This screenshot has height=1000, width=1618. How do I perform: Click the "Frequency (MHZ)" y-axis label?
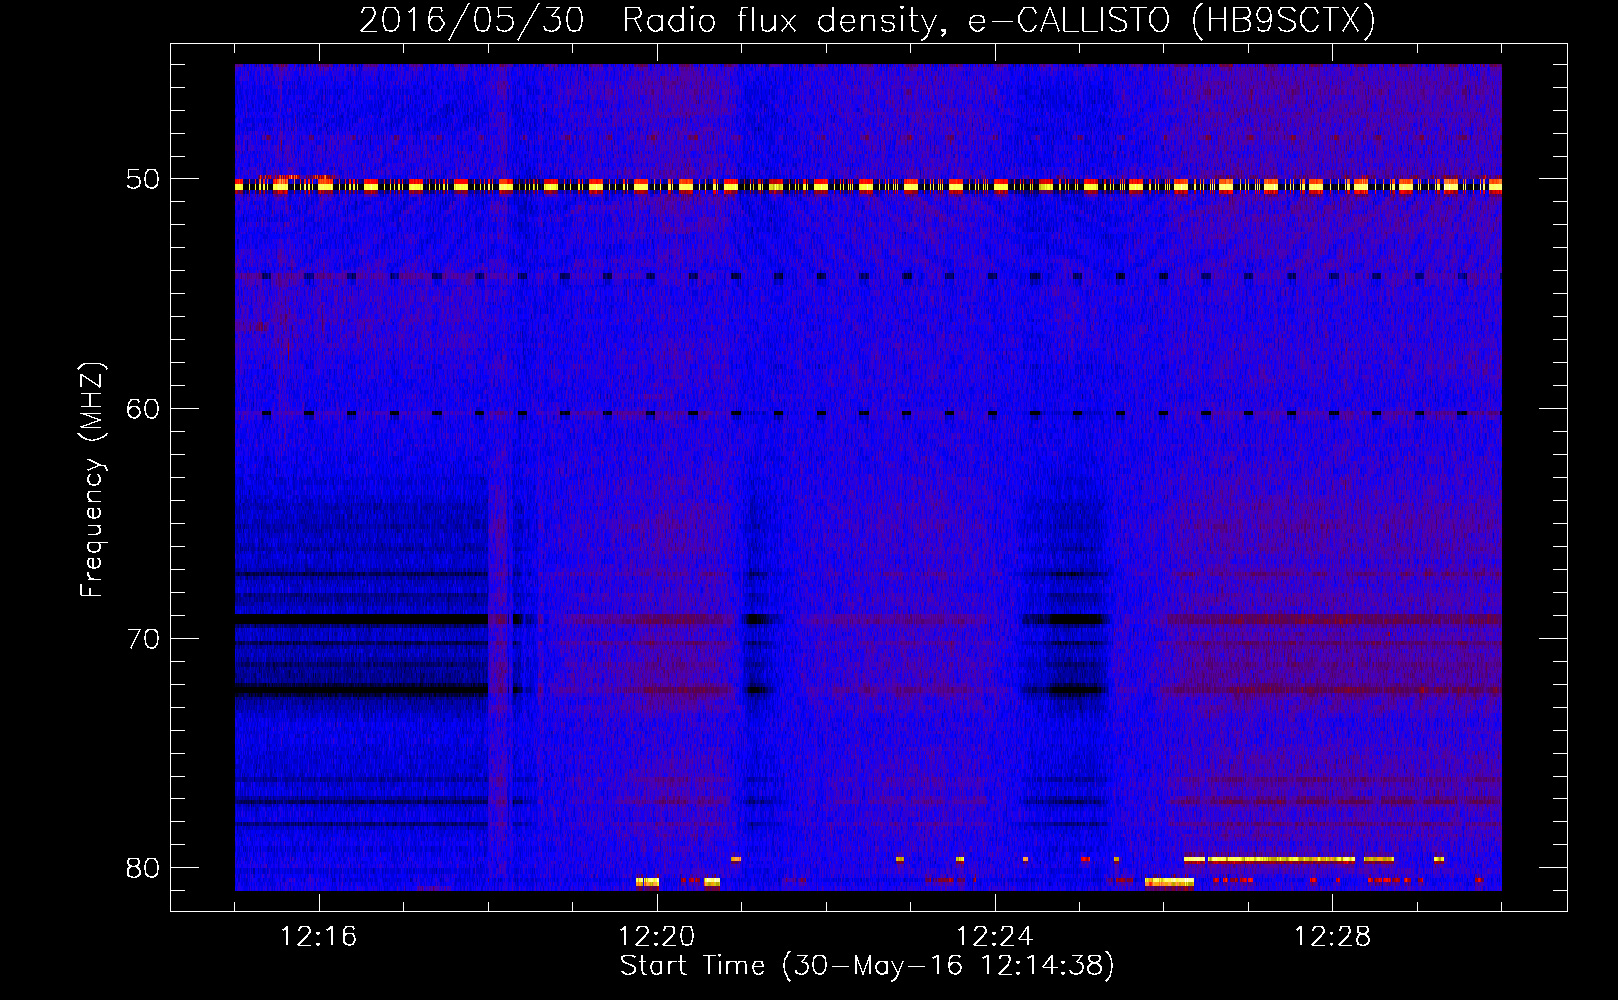[x=92, y=480]
